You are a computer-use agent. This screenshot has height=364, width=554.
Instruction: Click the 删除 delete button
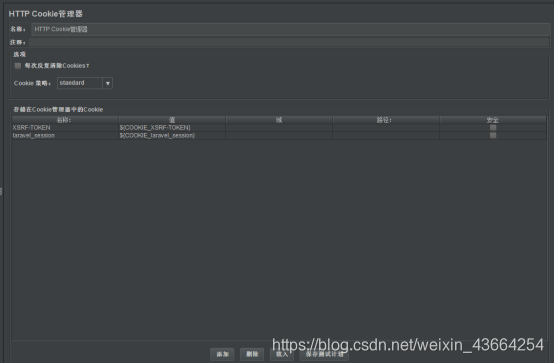coord(252,354)
